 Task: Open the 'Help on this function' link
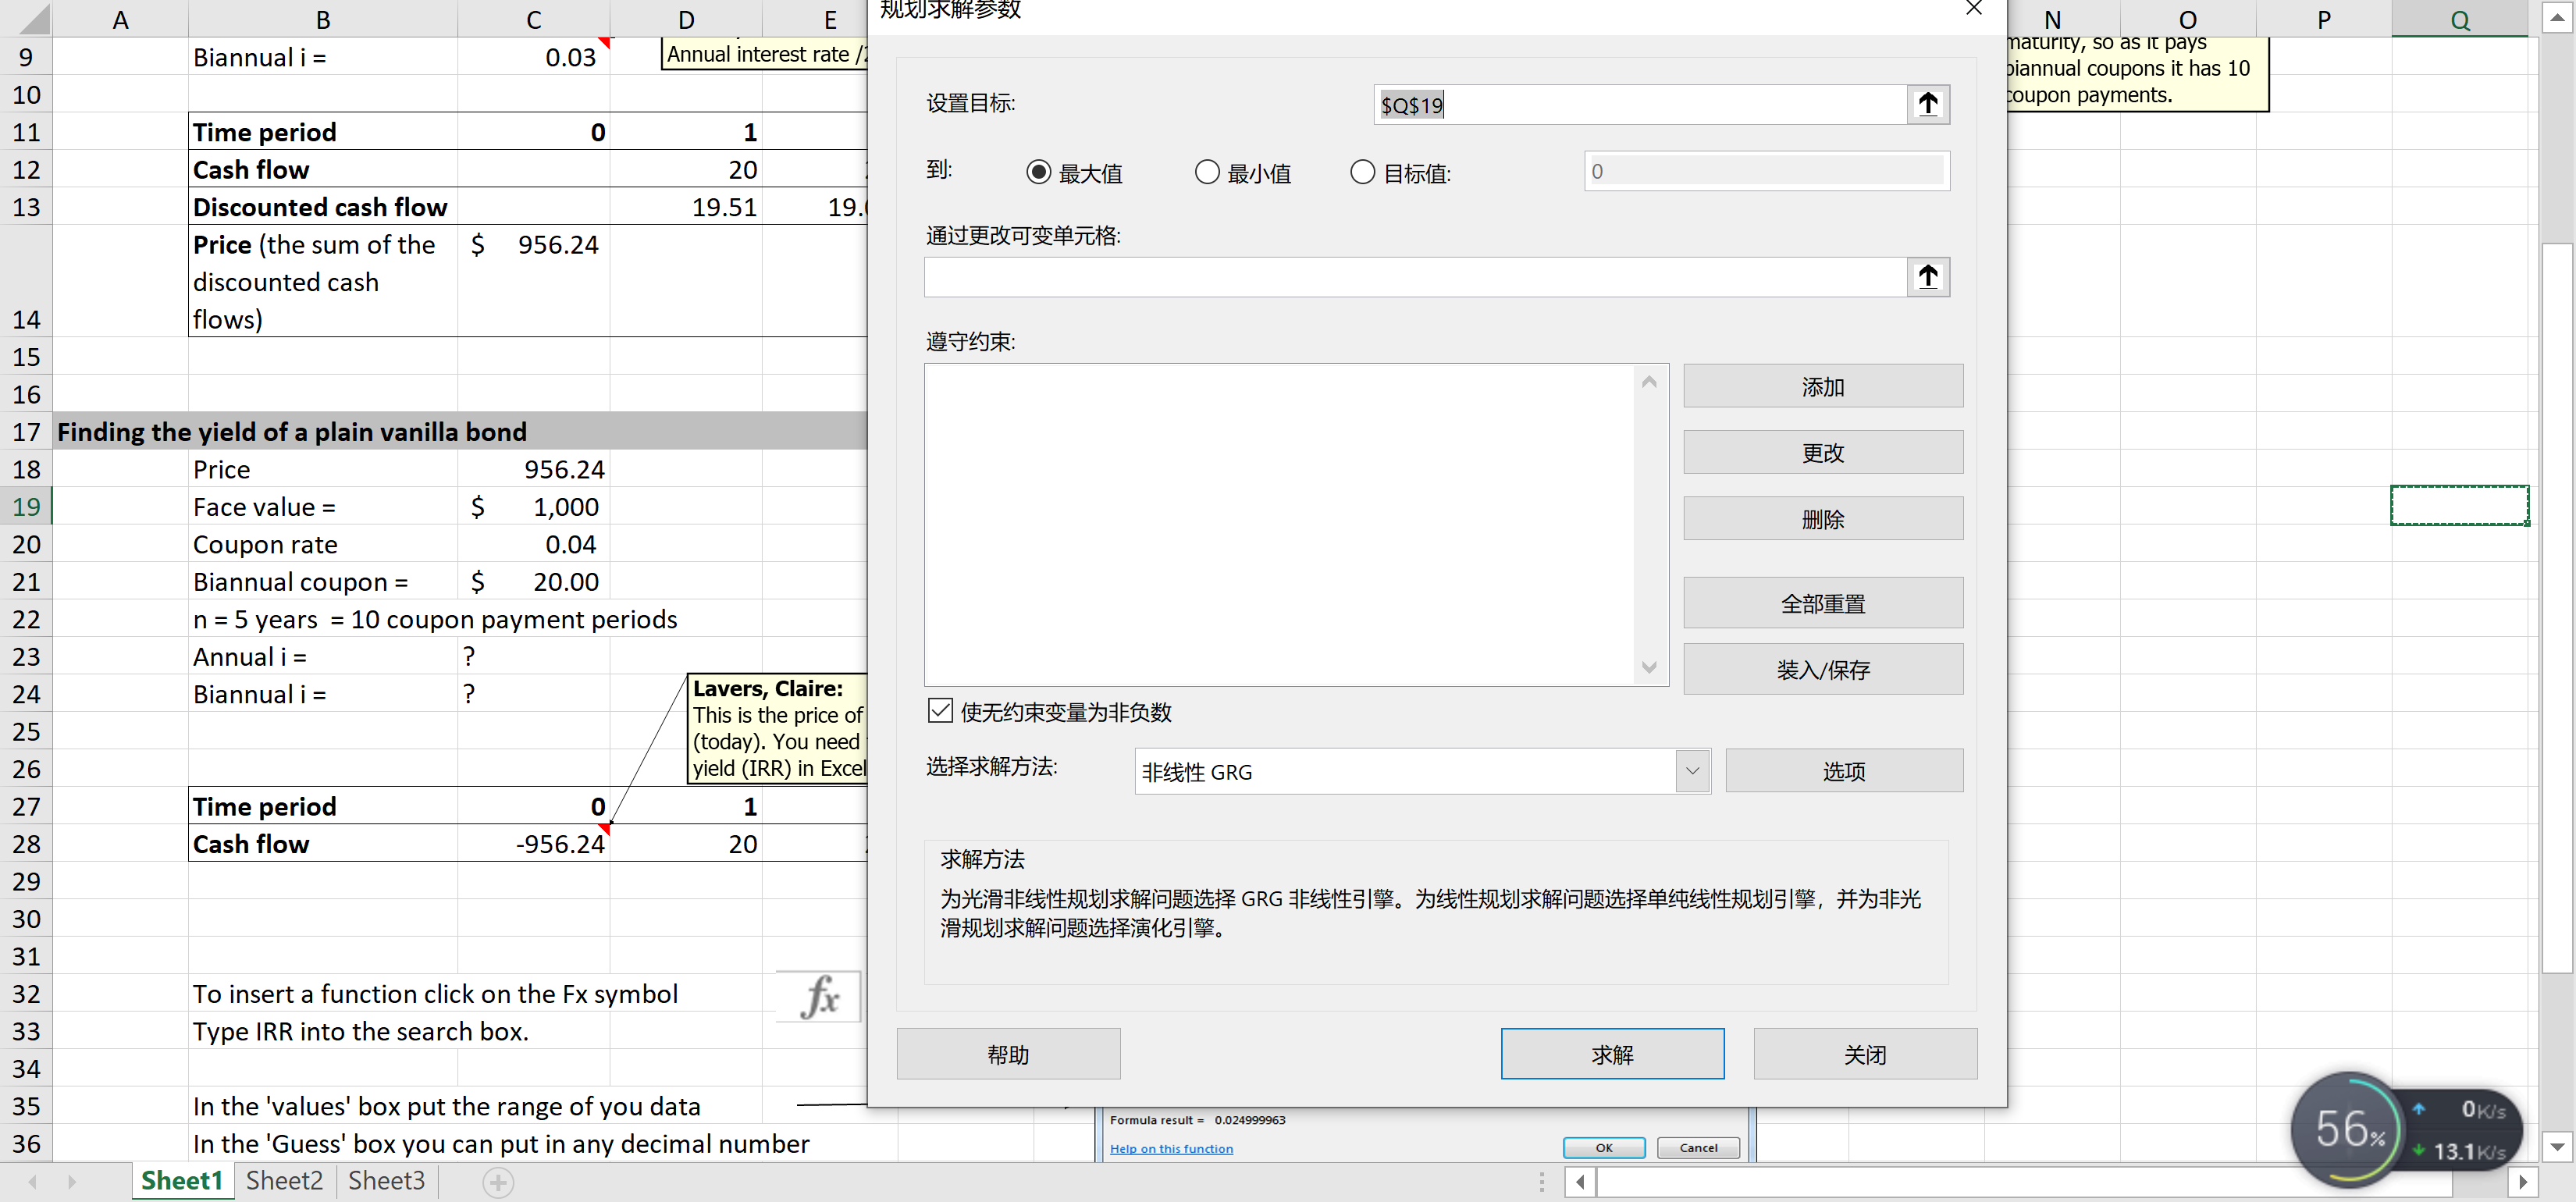click(x=1171, y=1148)
